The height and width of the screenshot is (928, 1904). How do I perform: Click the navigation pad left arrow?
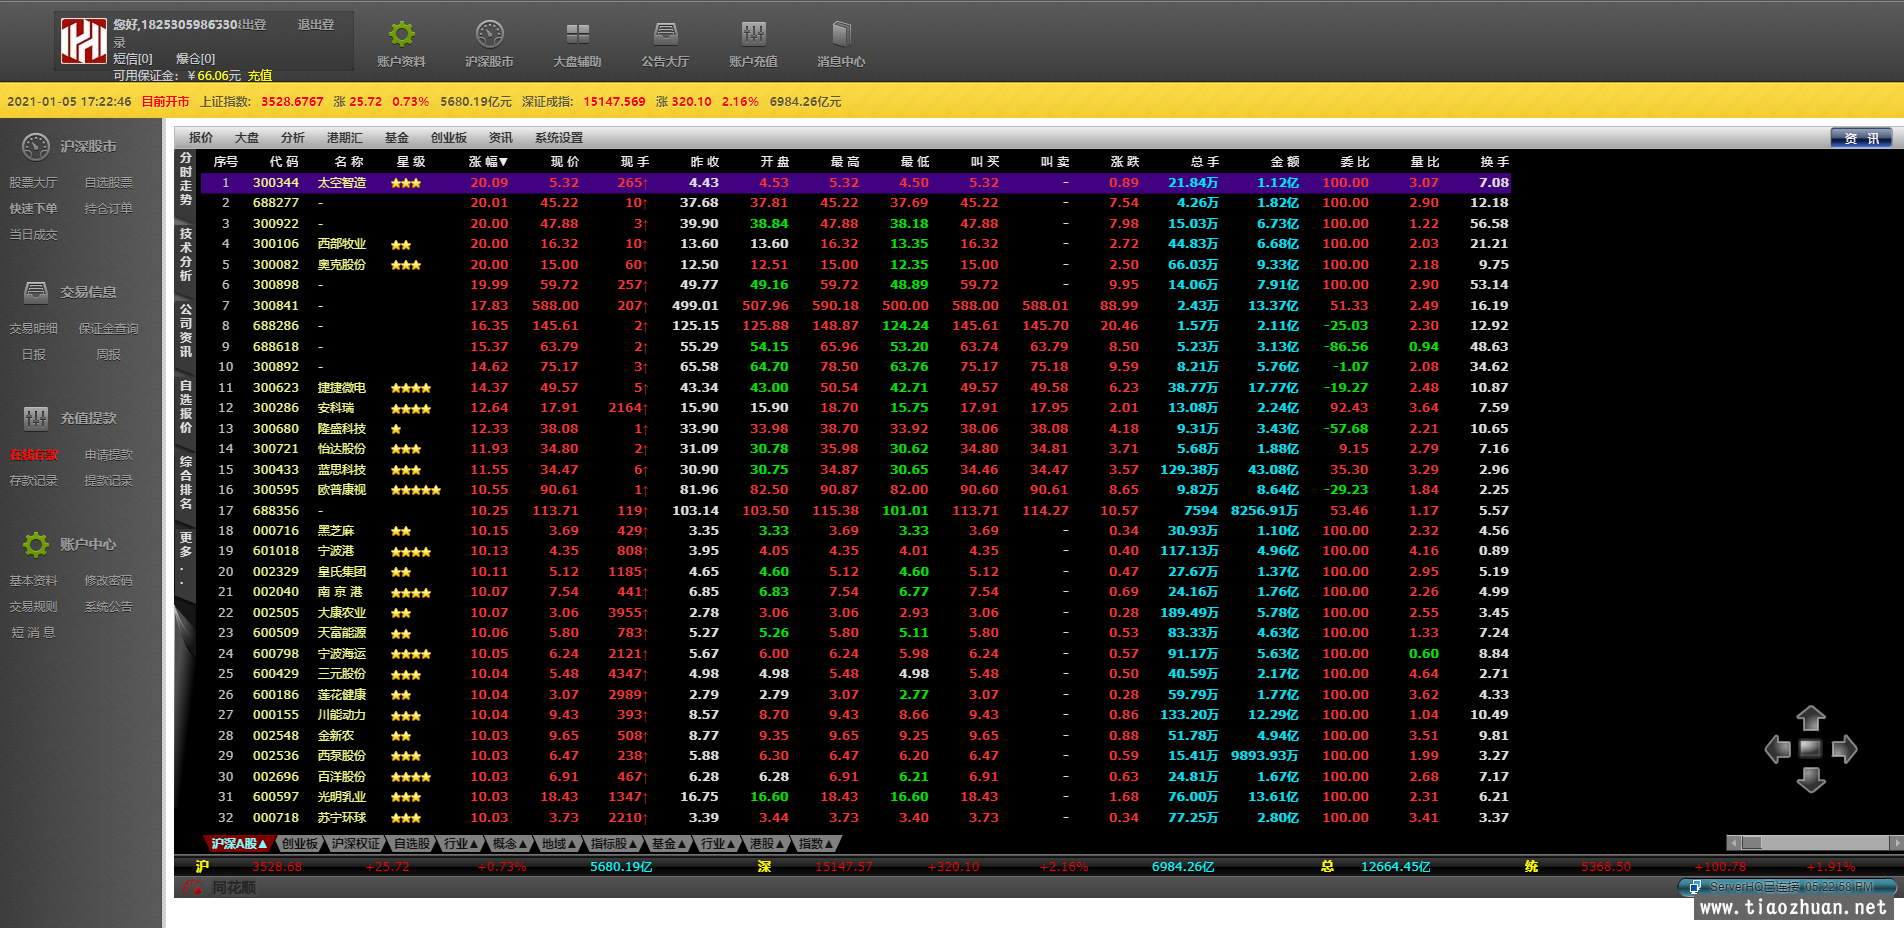[1778, 749]
